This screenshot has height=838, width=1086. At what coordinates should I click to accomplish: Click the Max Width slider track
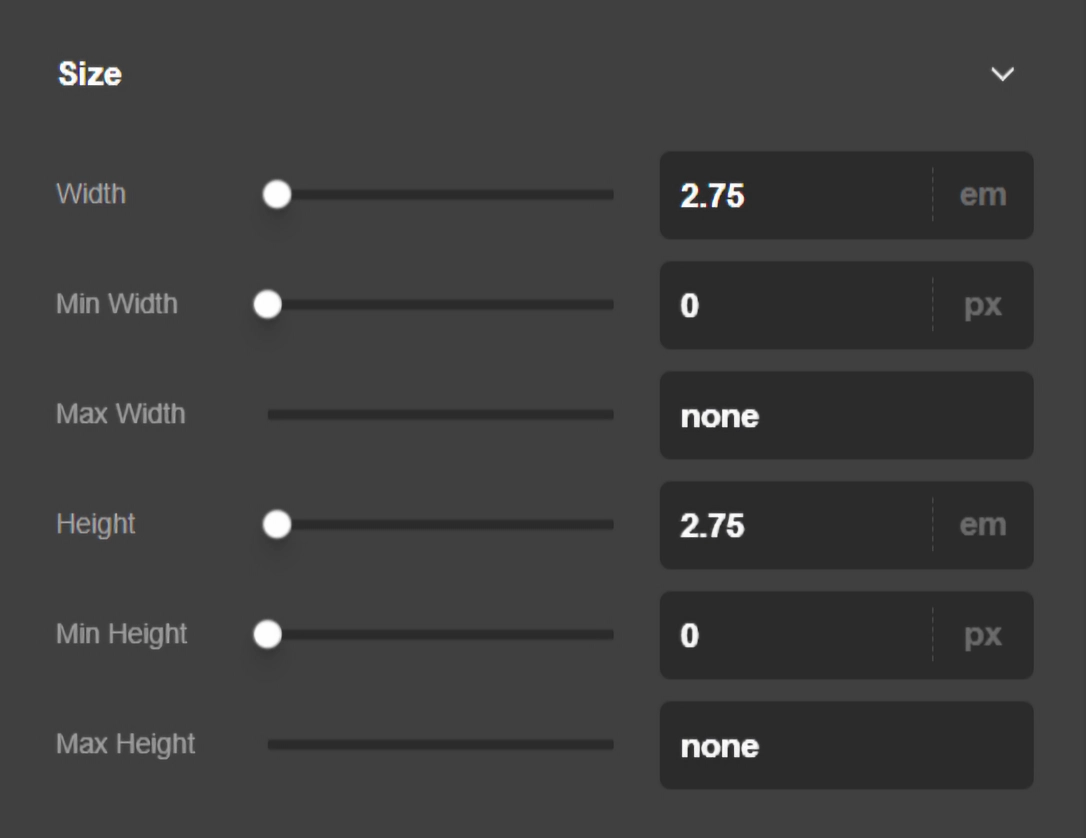coord(440,415)
